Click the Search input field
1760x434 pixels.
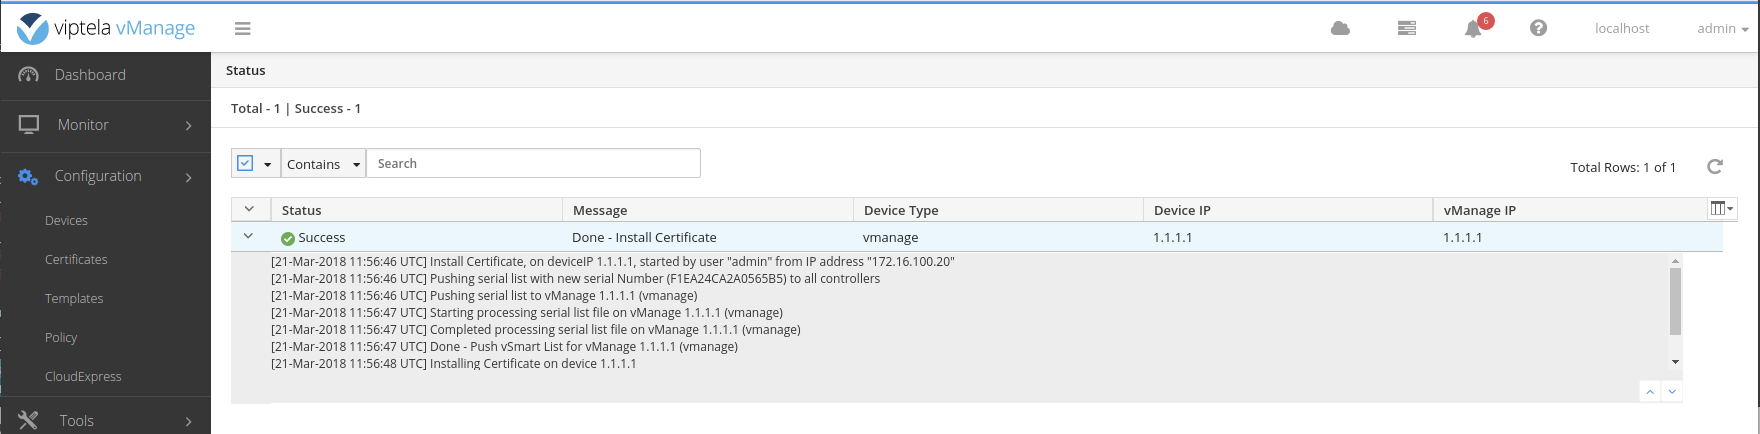[x=533, y=163]
